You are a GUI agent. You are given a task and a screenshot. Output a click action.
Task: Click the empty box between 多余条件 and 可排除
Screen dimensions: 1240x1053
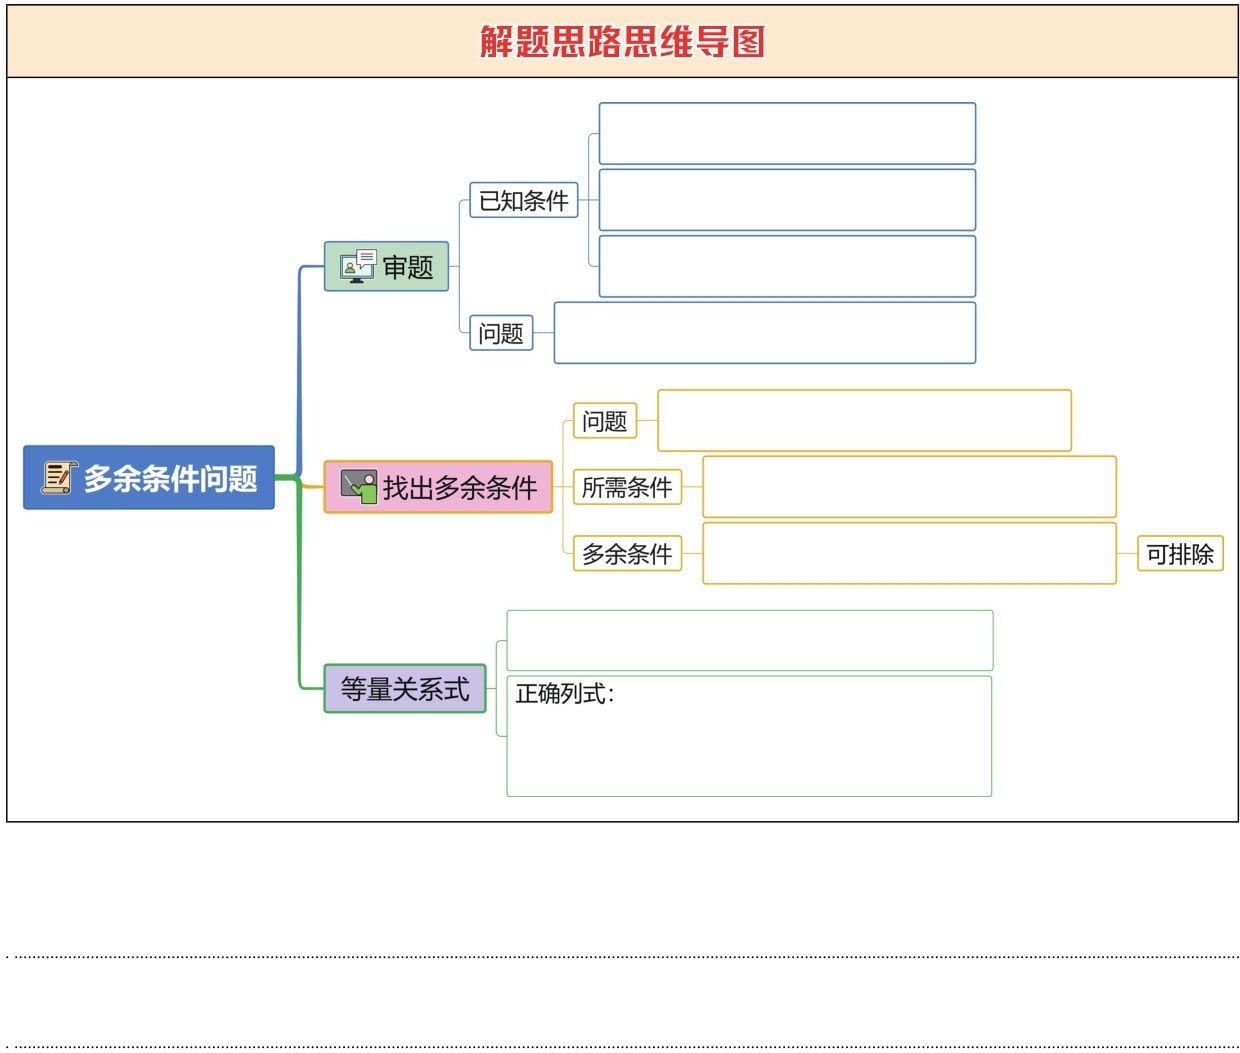(909, 553)
